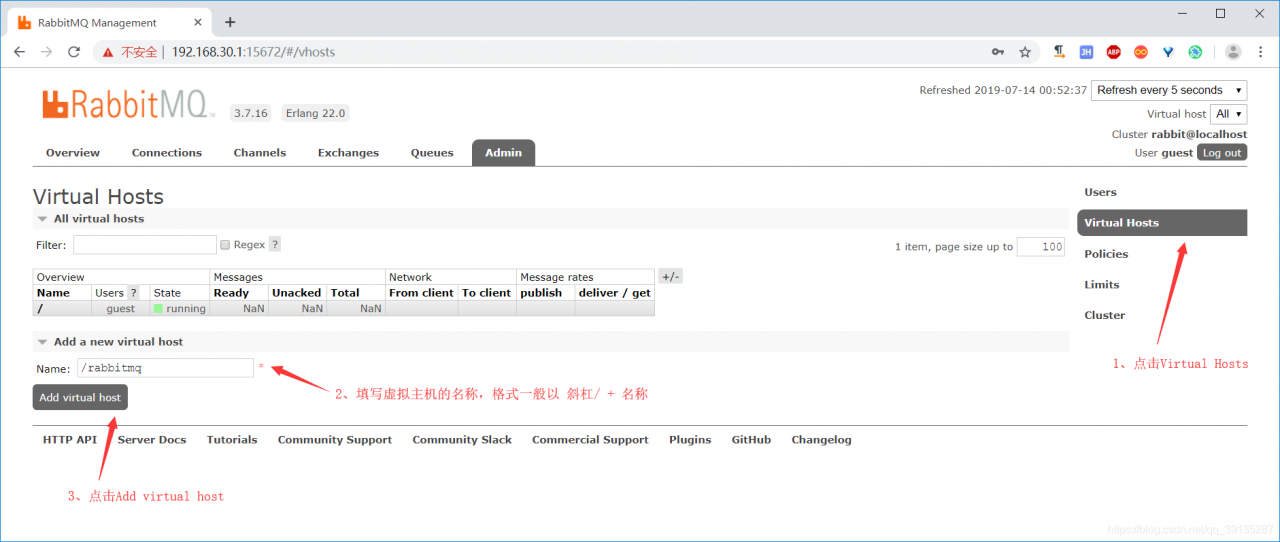The image size is (1280, 542).
Task: Go to the Queues tab
Action: 432,153
